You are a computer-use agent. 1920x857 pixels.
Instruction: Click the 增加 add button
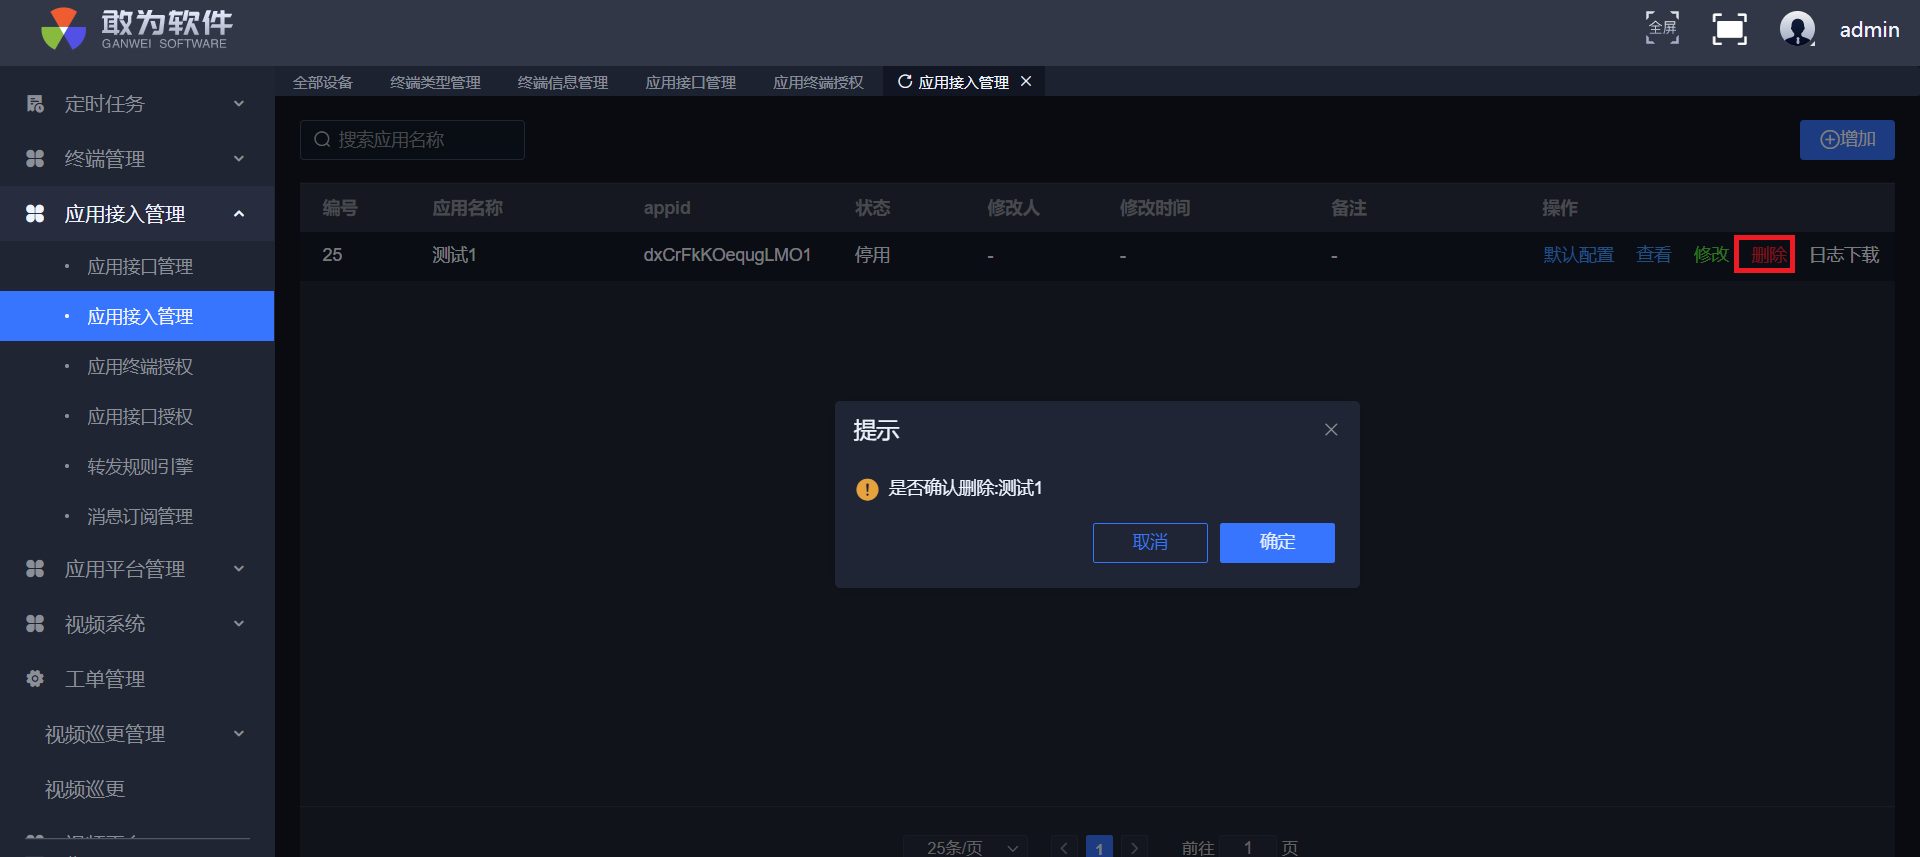pyautogui.click(x=1847, y=140)
